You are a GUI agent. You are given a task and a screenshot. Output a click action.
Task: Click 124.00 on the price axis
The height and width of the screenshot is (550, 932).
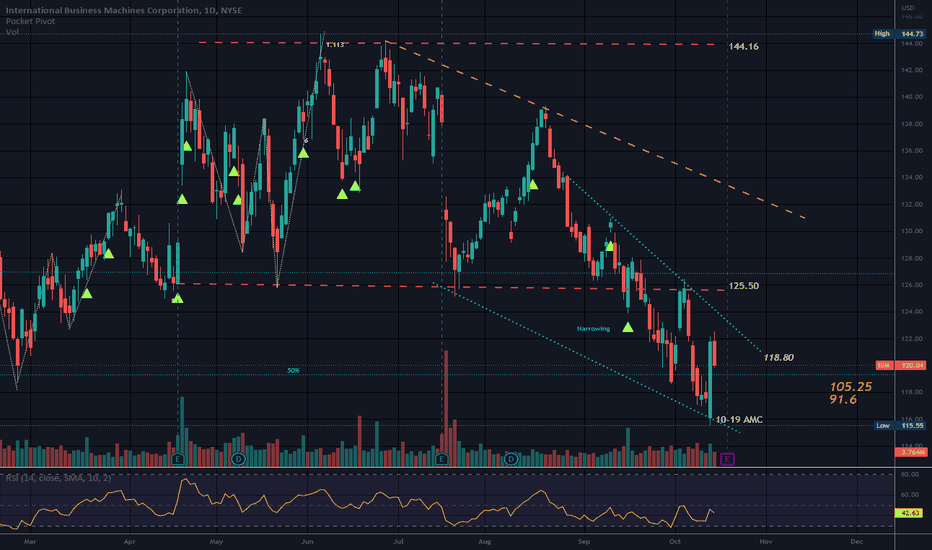(x=911, y=312)
